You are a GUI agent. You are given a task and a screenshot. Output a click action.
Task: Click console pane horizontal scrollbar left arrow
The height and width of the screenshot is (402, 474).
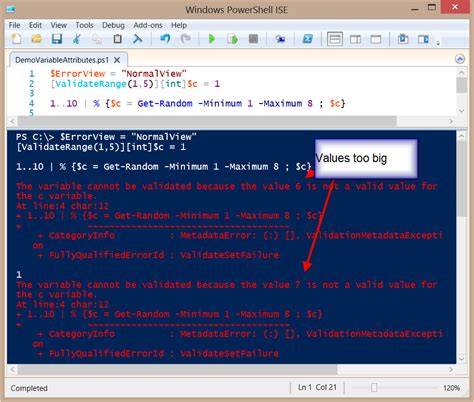coord(12,369)
